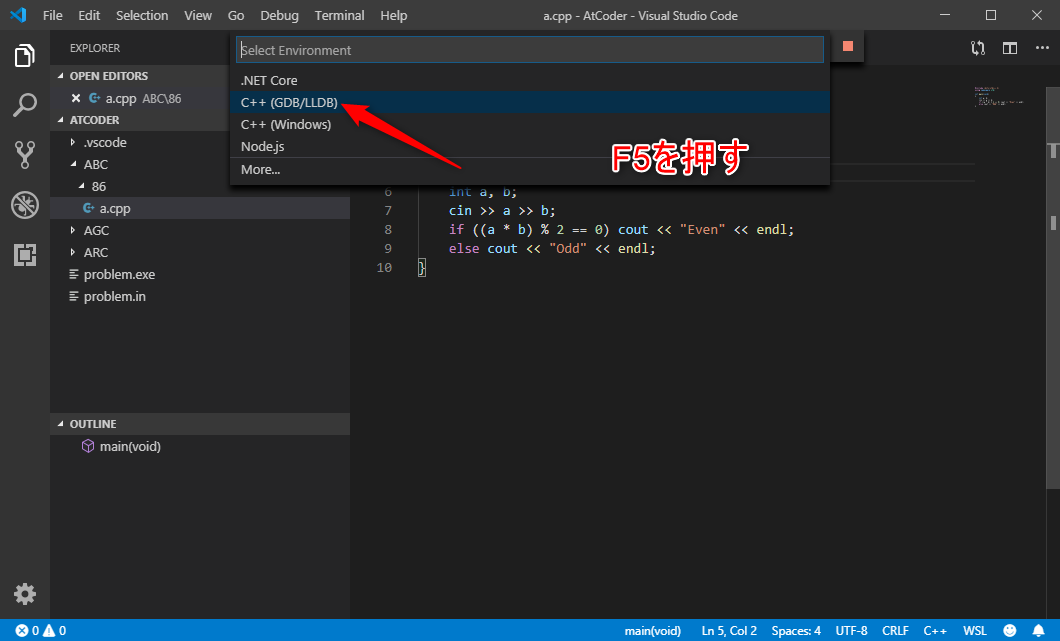Choose the Node.js environment
Image resolution: width=1060 pixels, height=641 pixels.
tap(530, 147)
